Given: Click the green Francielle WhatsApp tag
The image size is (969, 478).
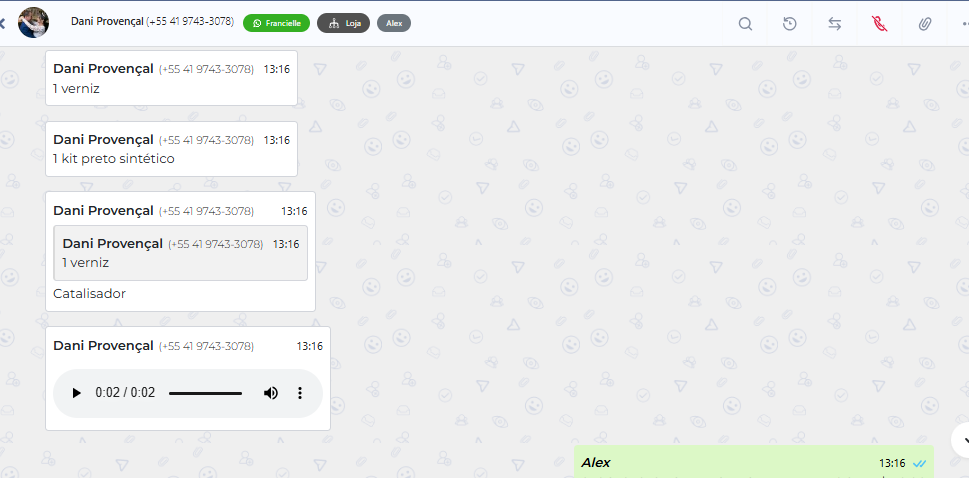Looking at the screenshot, I should [x=276, y=22].
